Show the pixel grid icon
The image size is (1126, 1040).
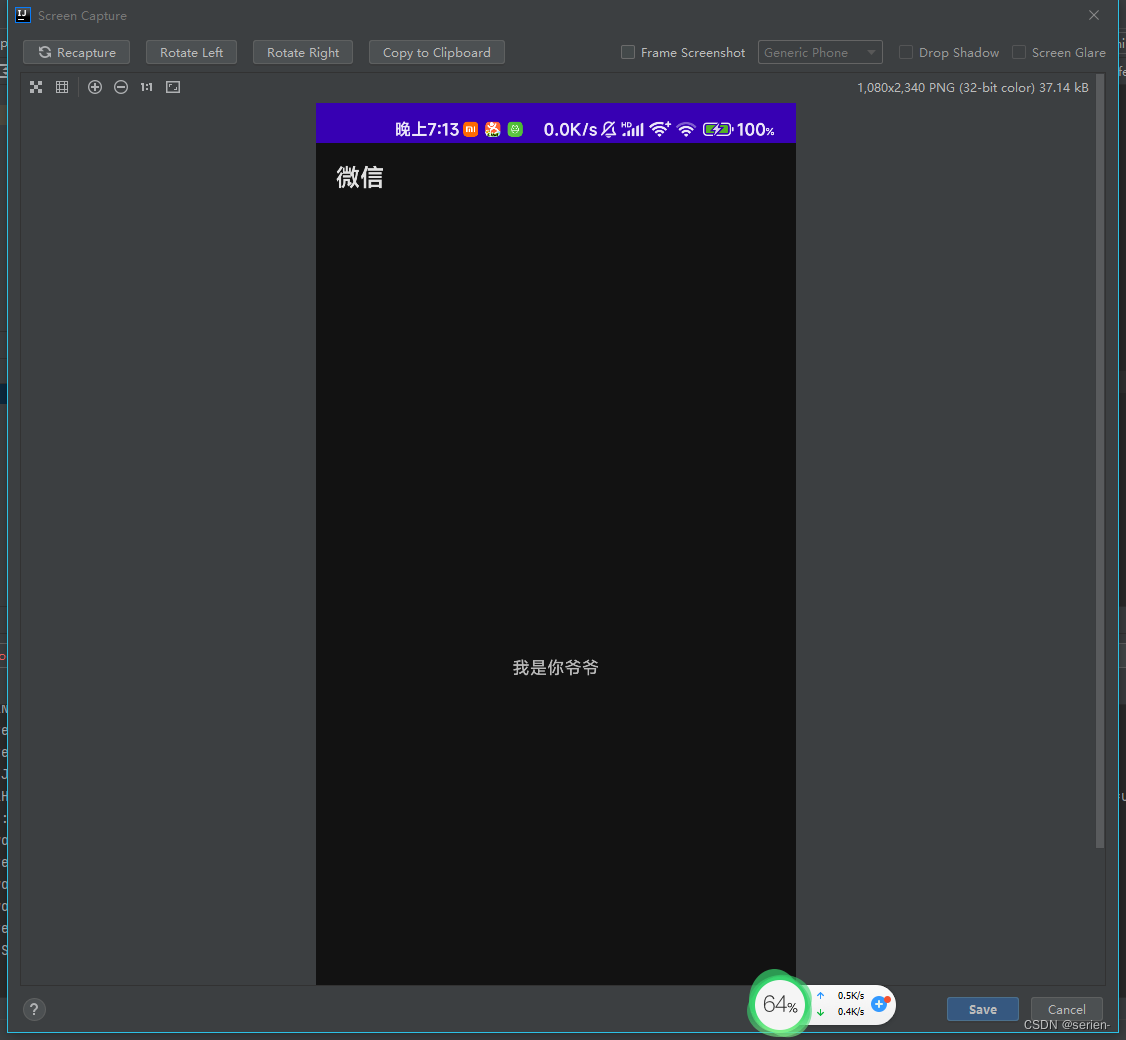[62, 87]
